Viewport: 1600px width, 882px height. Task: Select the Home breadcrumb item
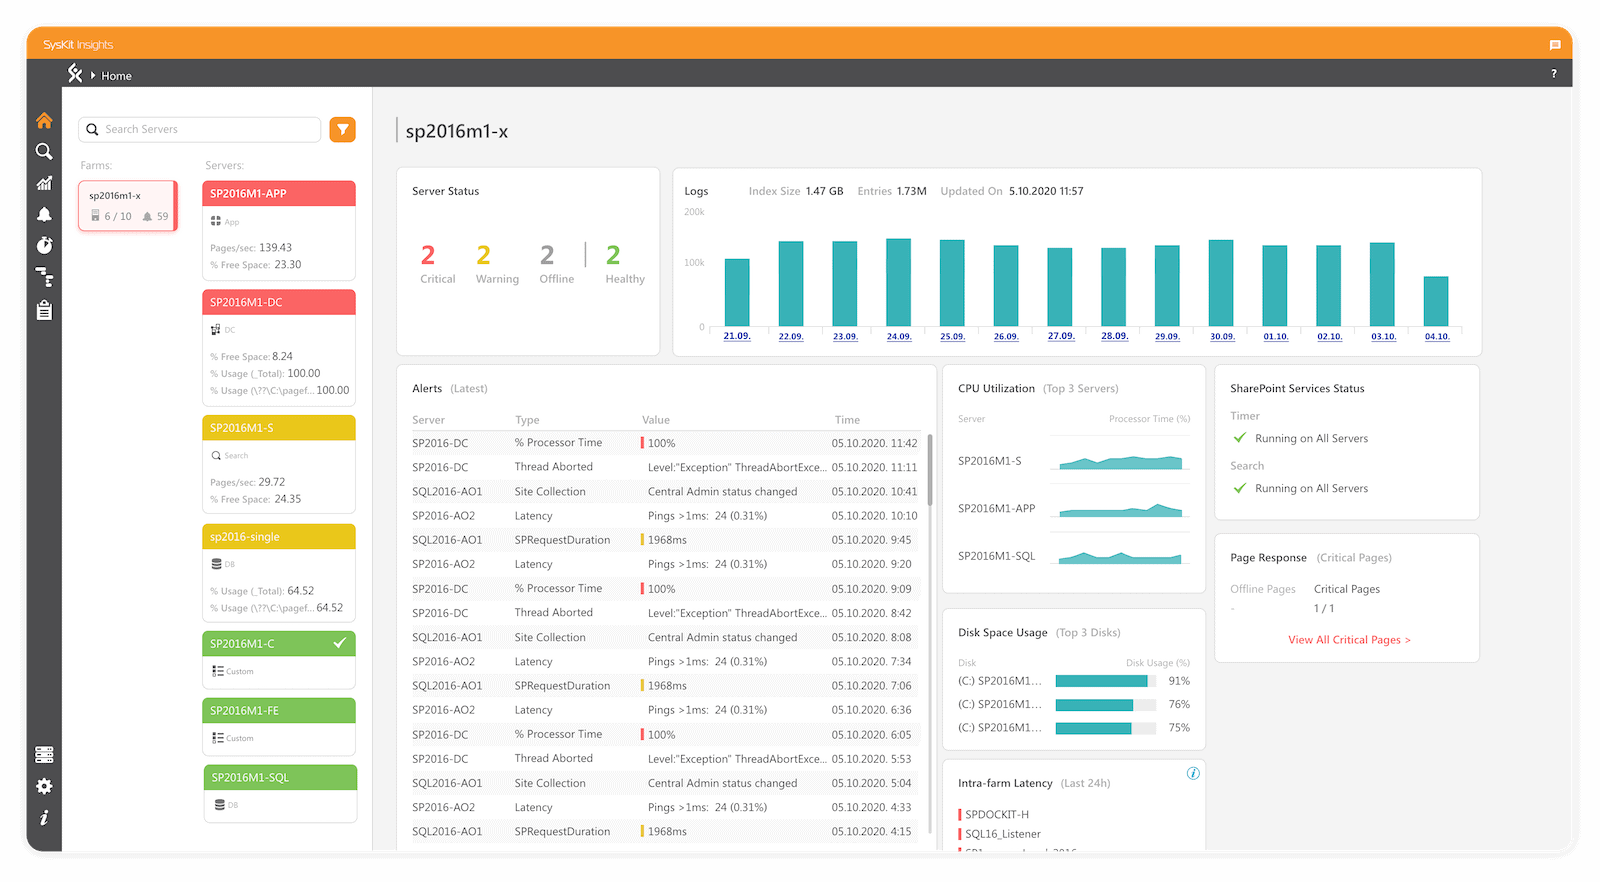(116, 76)
